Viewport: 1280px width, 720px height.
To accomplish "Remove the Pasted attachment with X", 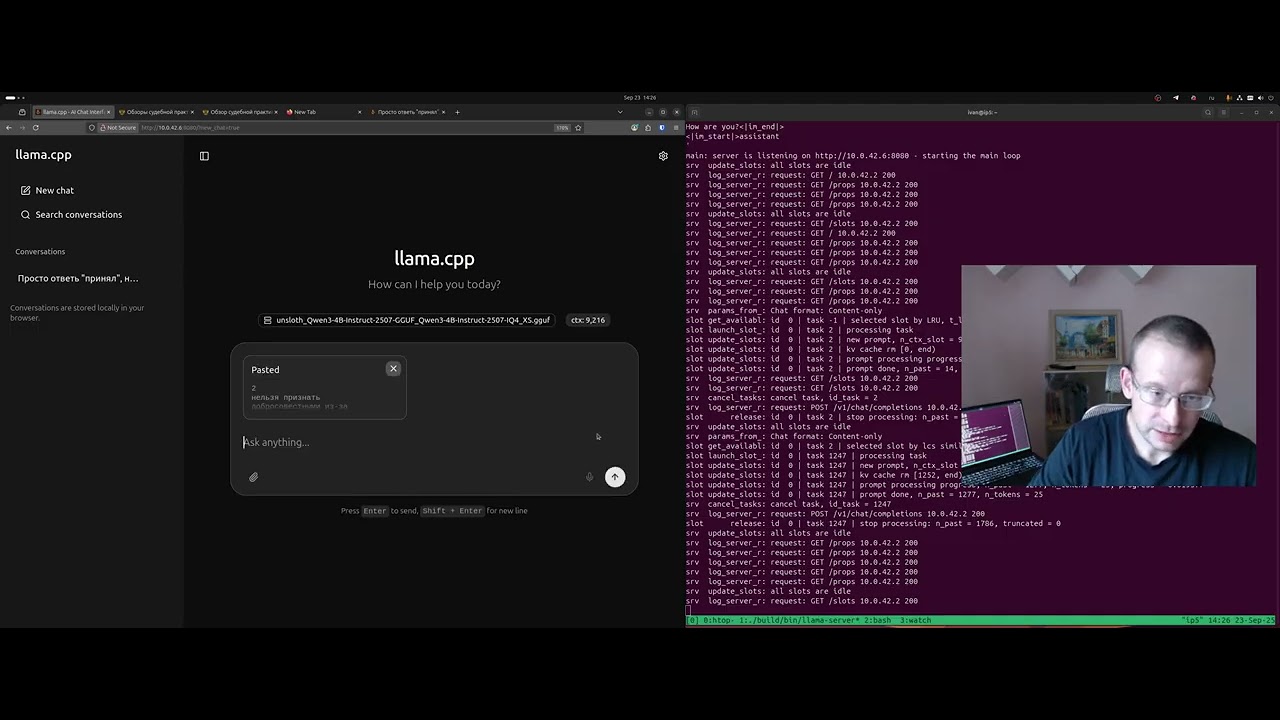I will tap(393, 369).
